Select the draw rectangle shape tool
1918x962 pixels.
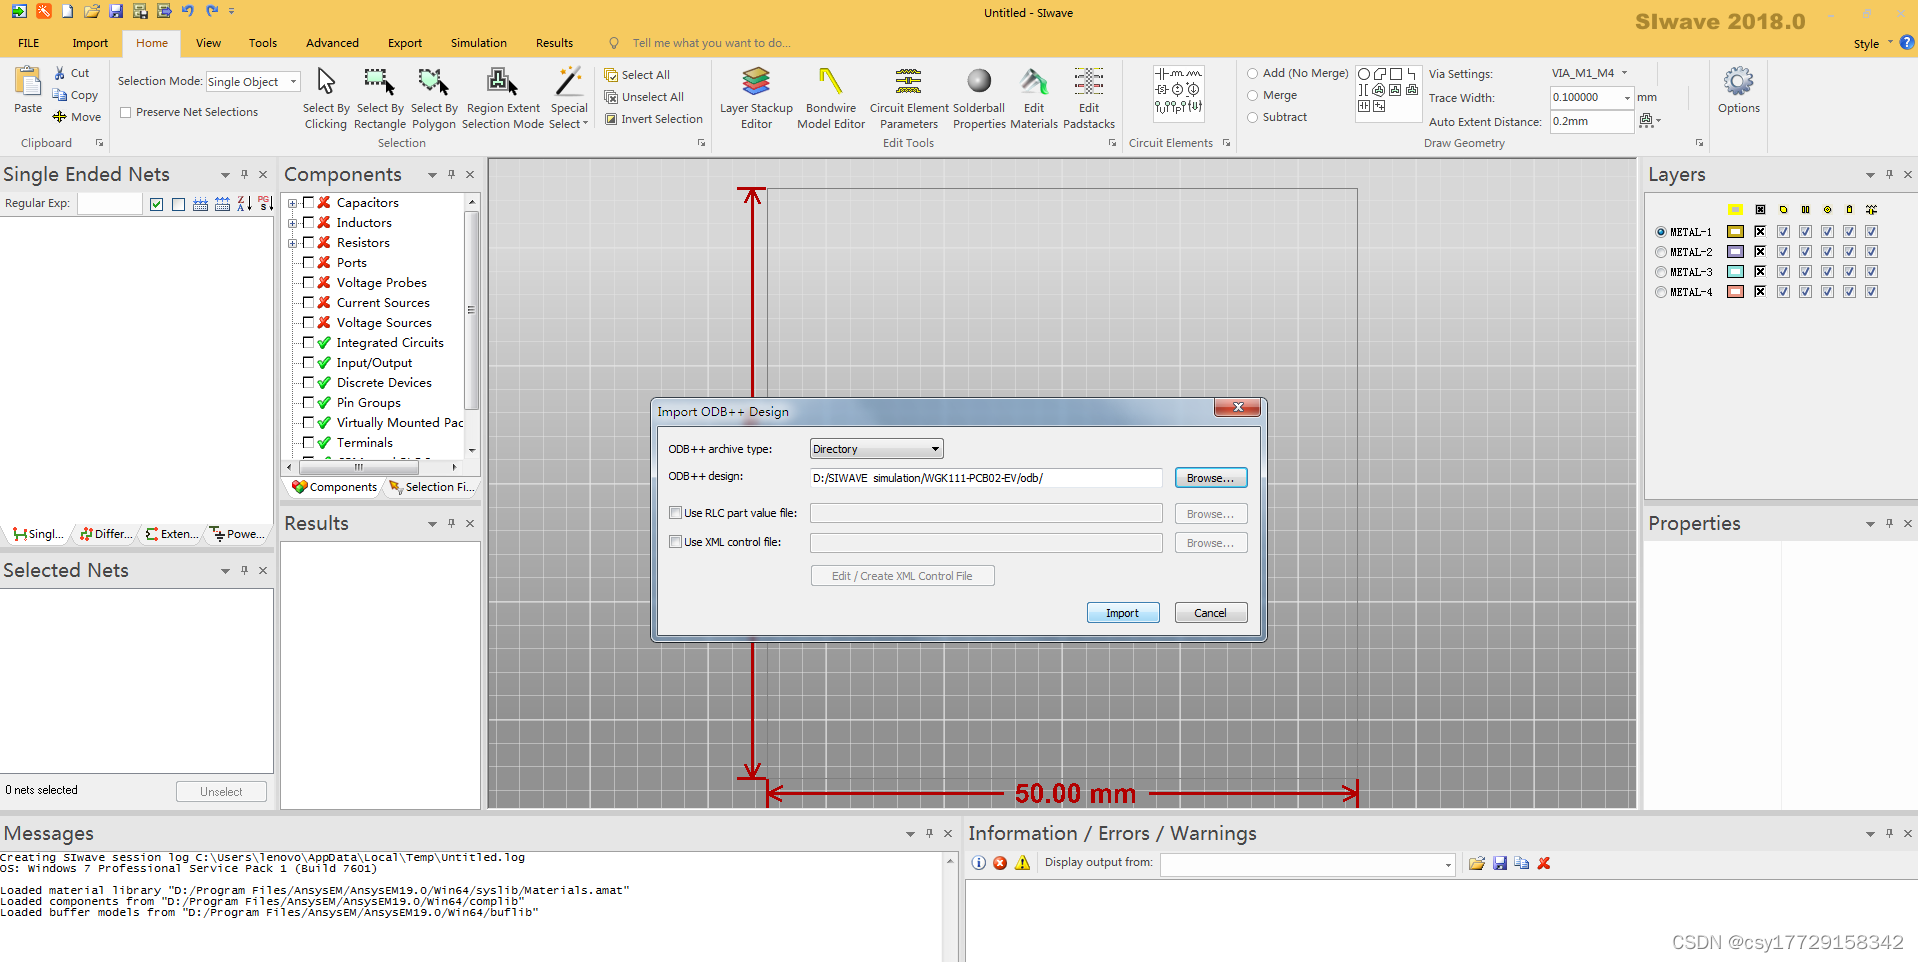tap(1396, 74)
